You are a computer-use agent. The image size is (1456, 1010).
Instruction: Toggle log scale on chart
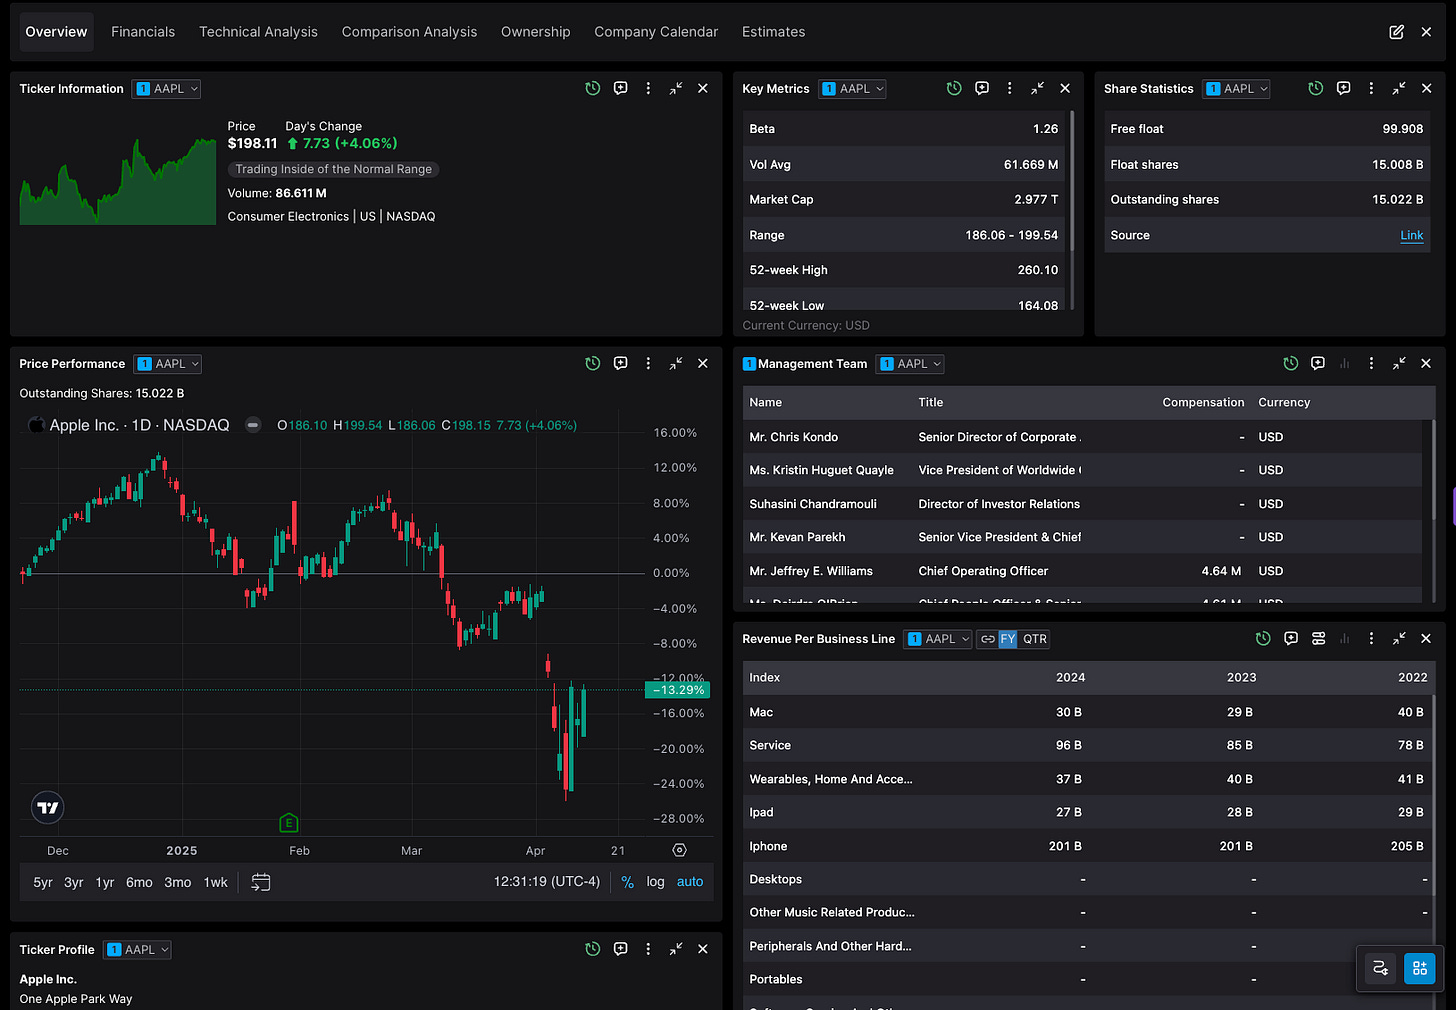(x=655, y=882)
